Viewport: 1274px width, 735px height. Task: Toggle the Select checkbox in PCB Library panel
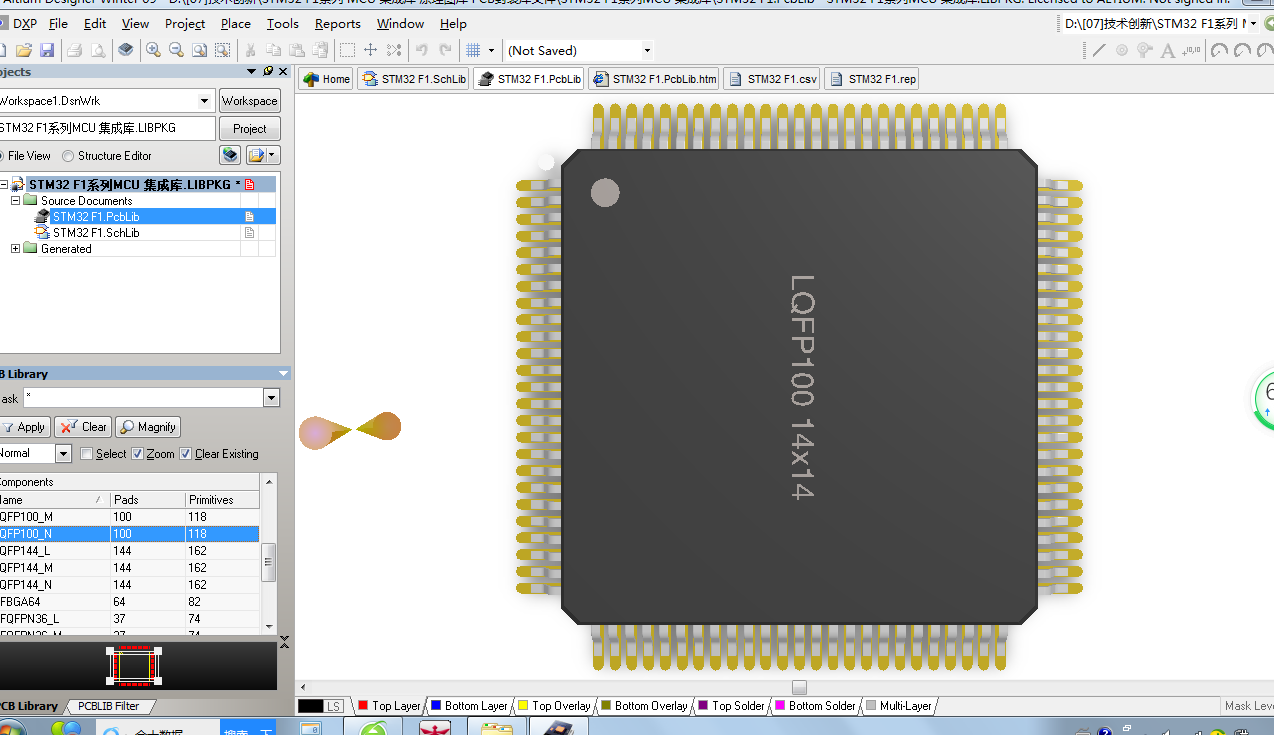point(87,454)
